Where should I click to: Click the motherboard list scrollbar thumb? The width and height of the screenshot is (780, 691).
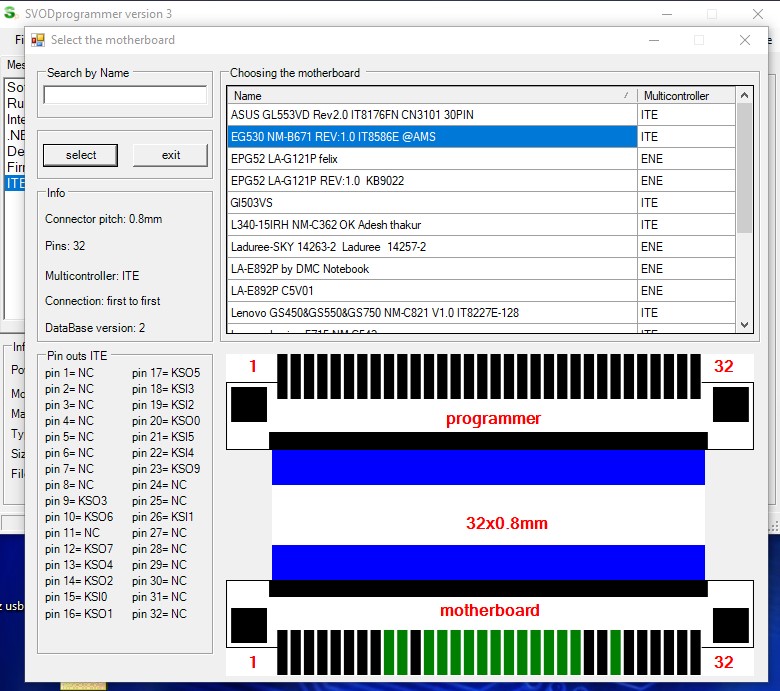pos(744,168)
